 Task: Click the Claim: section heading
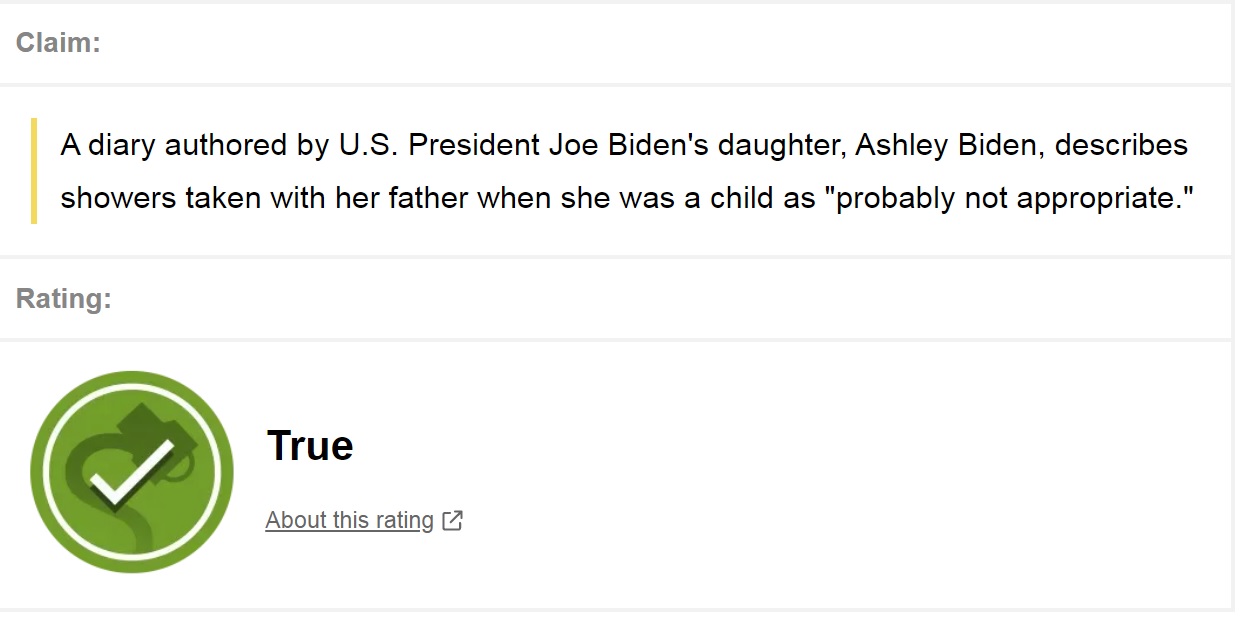pyautogui.click(x=58, y=43)
